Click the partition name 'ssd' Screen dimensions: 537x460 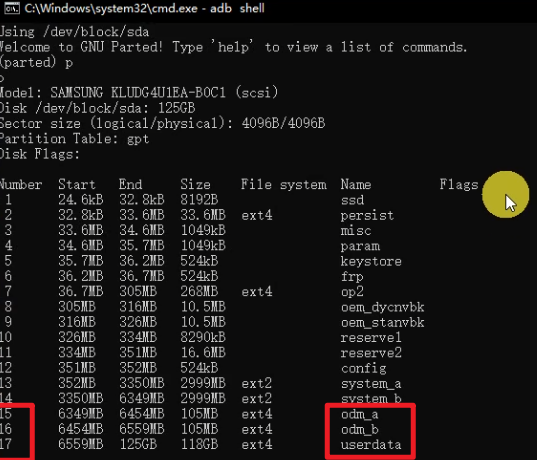352,200
